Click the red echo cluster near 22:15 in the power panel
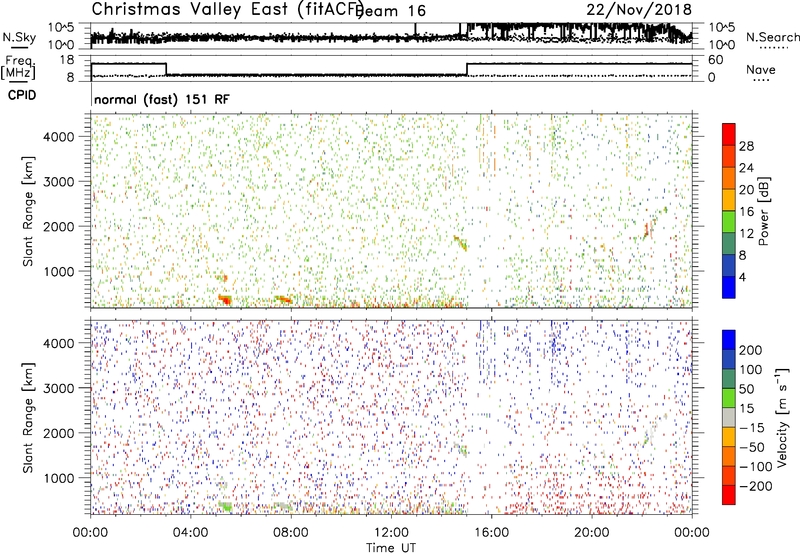Image resolution: width=800 pixels, height=554 pixels. [x=648, y=231]
